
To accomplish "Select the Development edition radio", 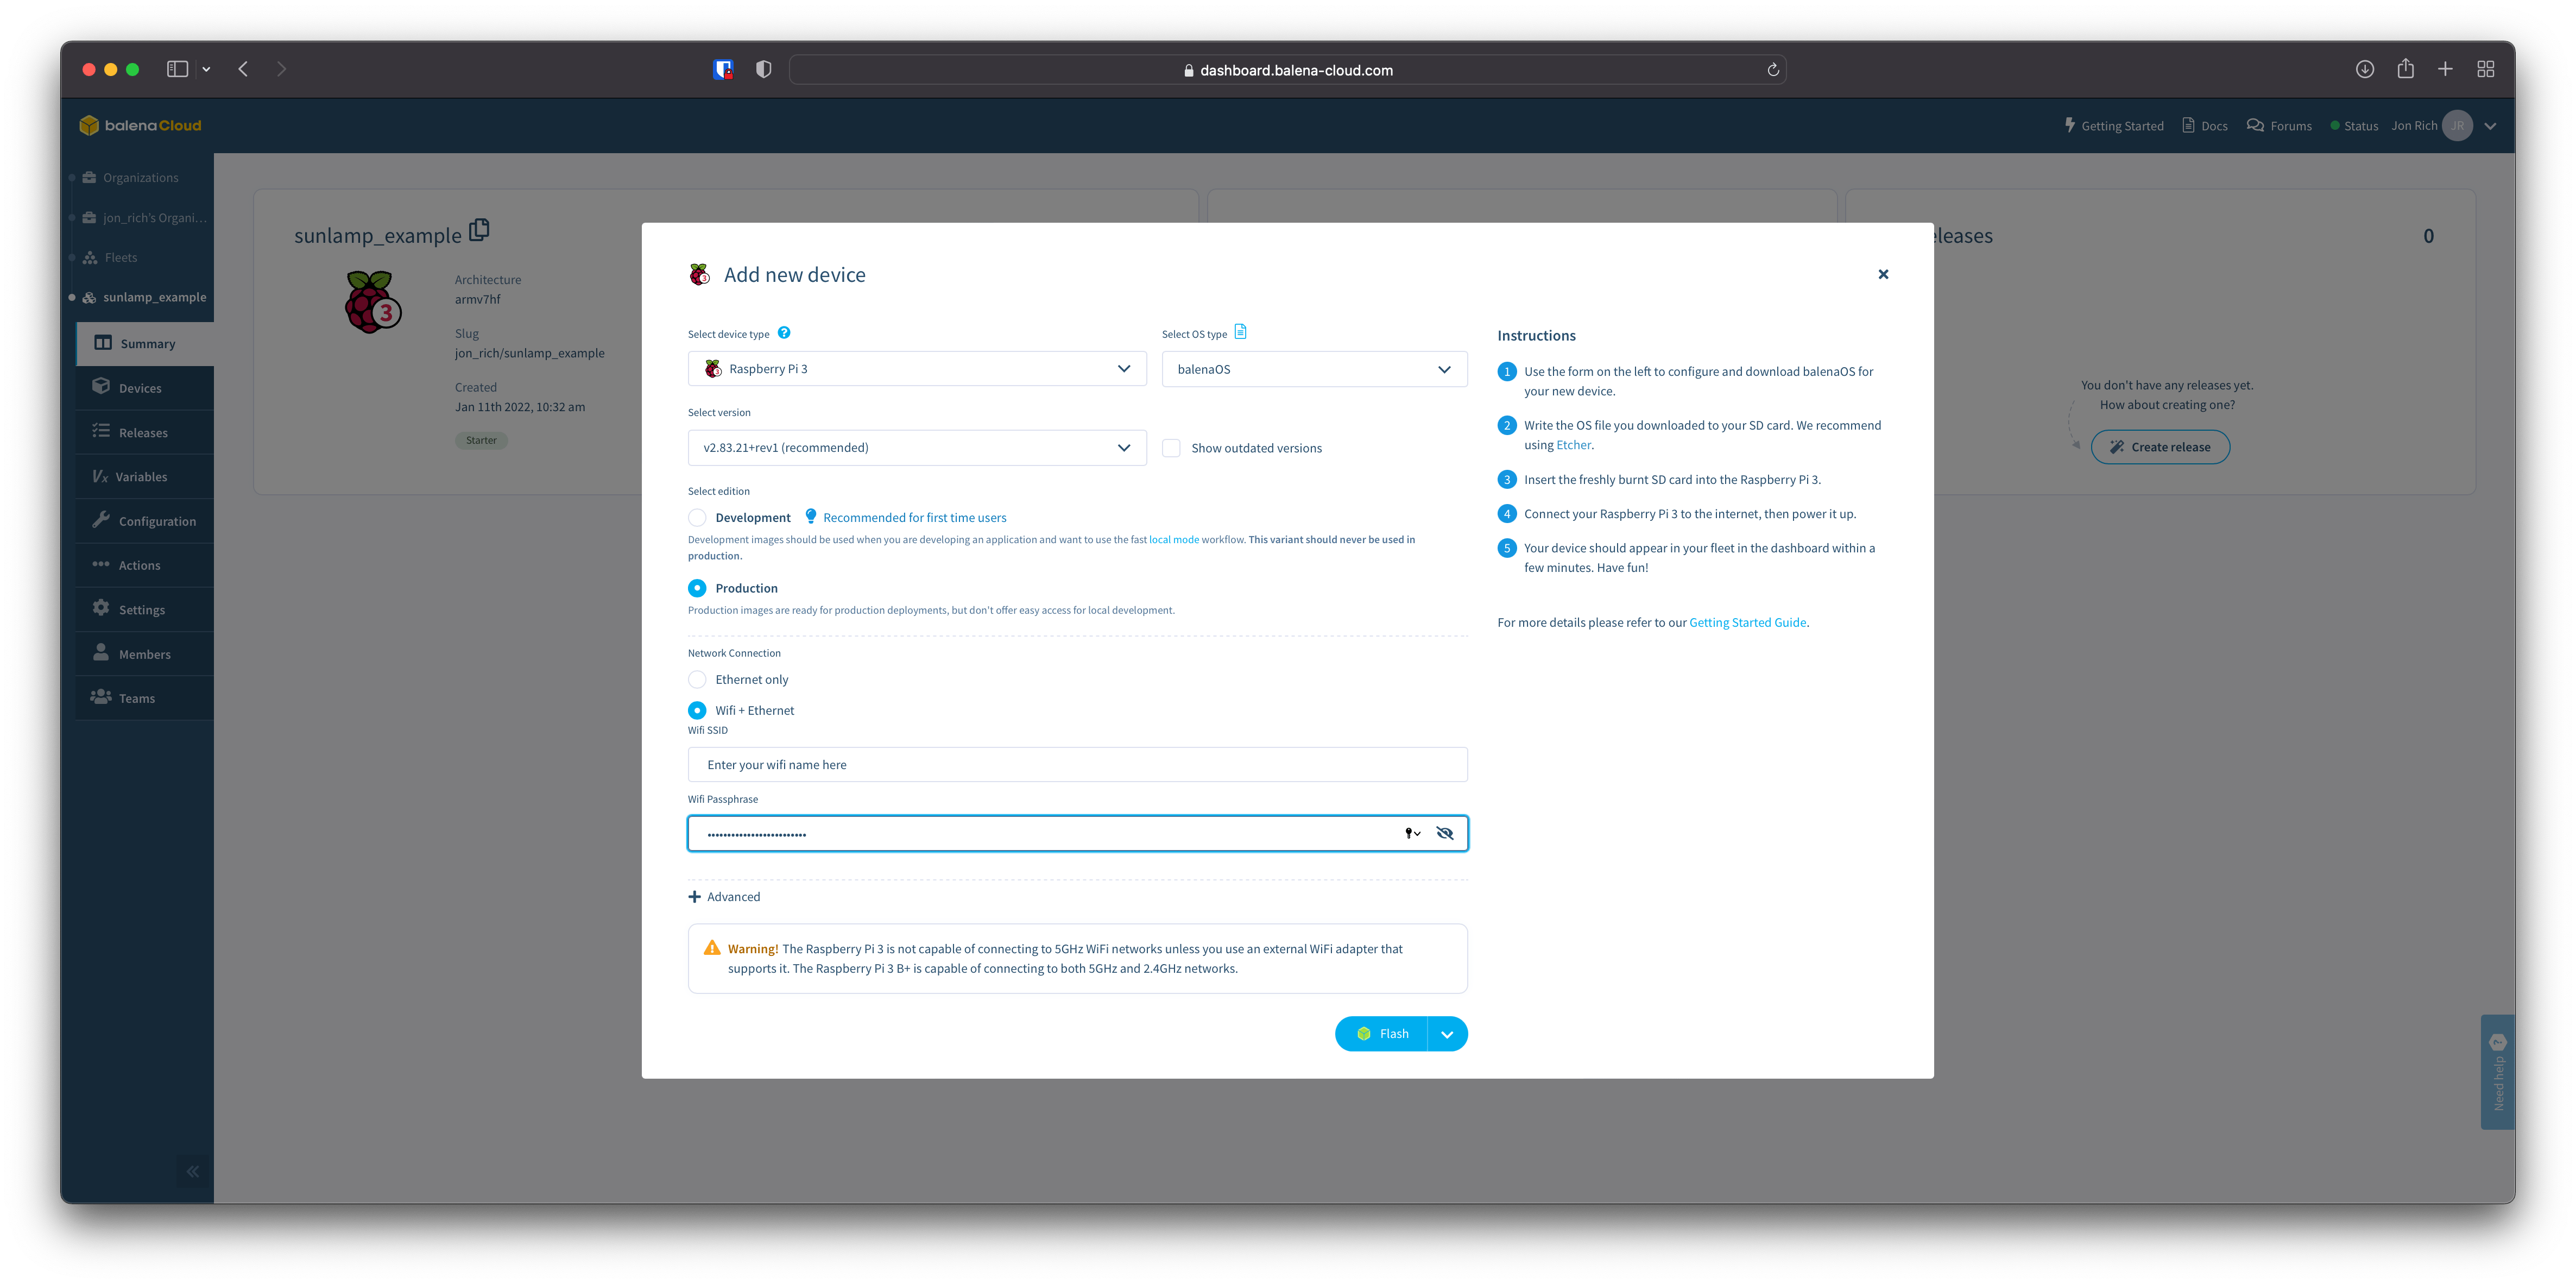I will click(x=697, y=517).
